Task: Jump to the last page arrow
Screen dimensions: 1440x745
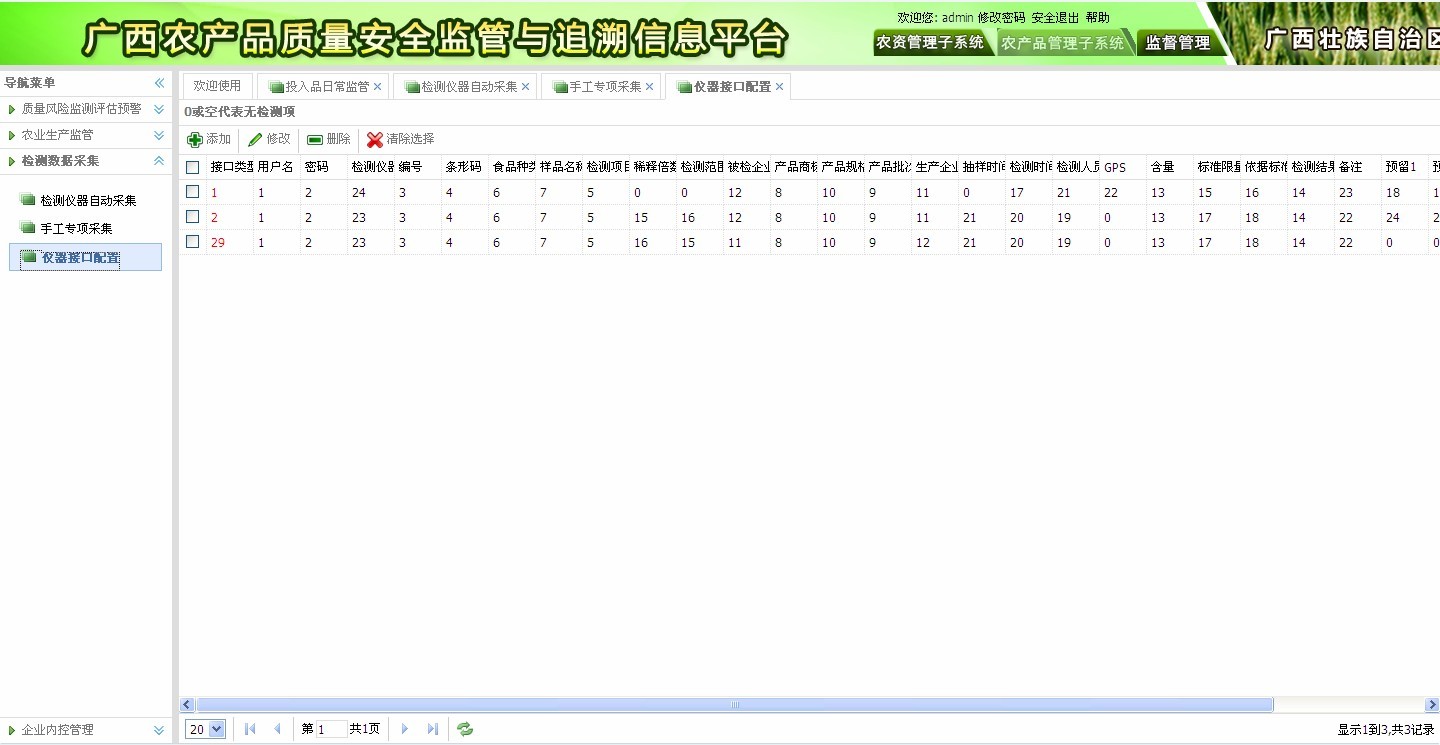Action: click(x=433, y=729)
